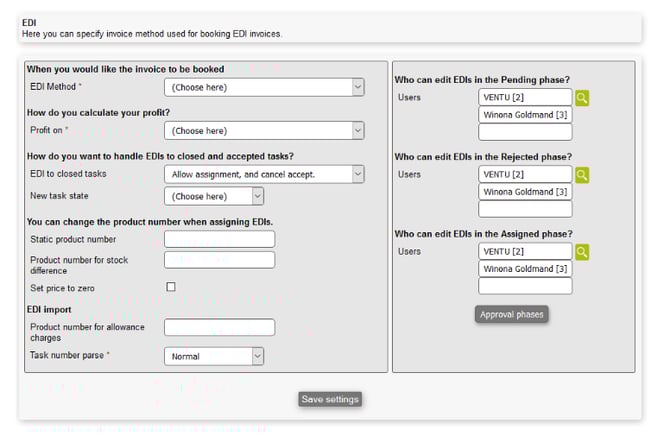Viewport: 670px width, 436px height.
Task: Expand the Task number parse dropdown
Action: click(214, 356)
